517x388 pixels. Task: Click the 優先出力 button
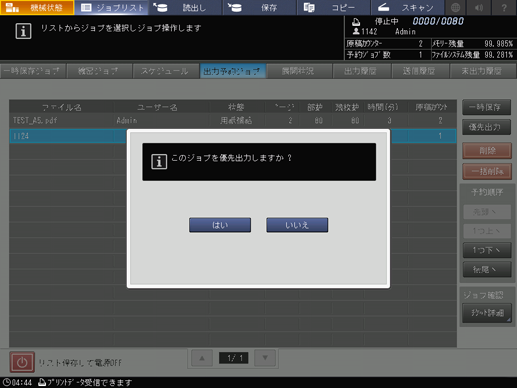(x=486, y=127)
